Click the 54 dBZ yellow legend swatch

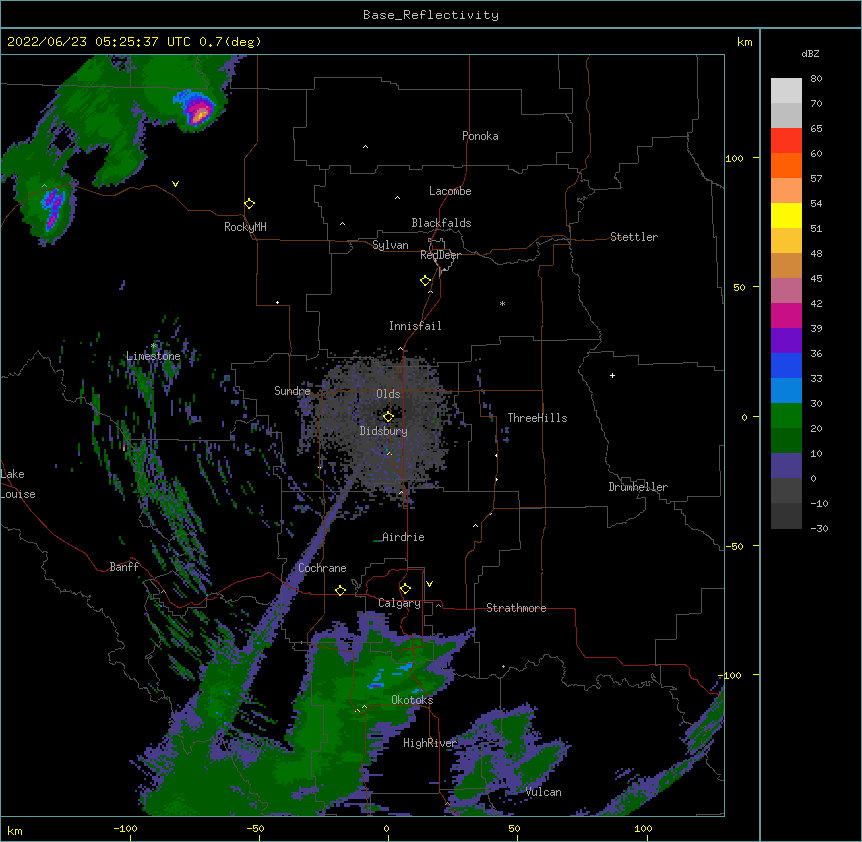(x=786, y=215)
